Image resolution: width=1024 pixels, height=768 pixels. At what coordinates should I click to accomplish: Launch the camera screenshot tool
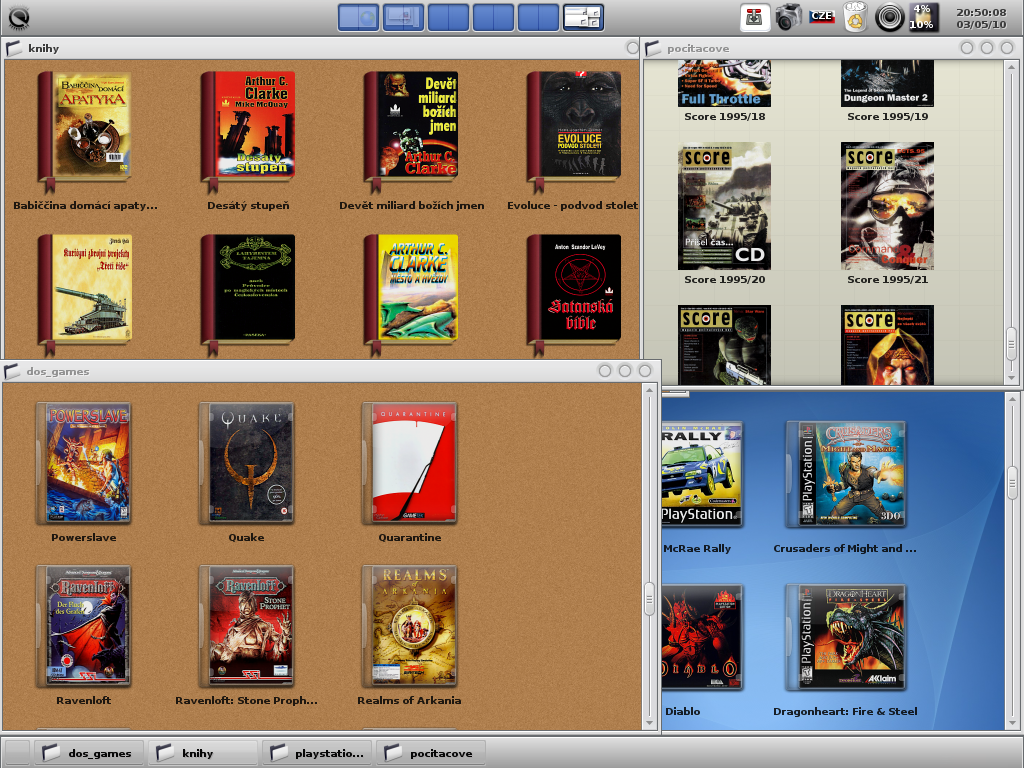(788, 18)
